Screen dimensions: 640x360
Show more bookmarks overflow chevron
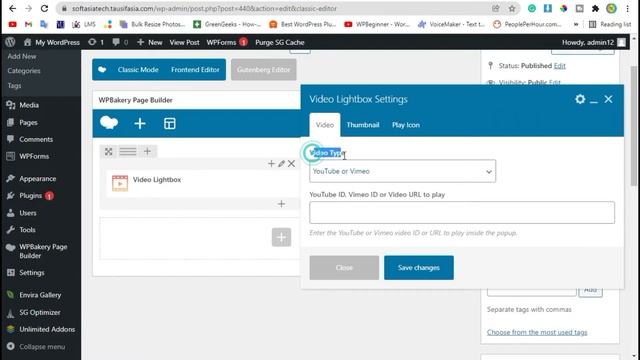[x=576, y=24]
